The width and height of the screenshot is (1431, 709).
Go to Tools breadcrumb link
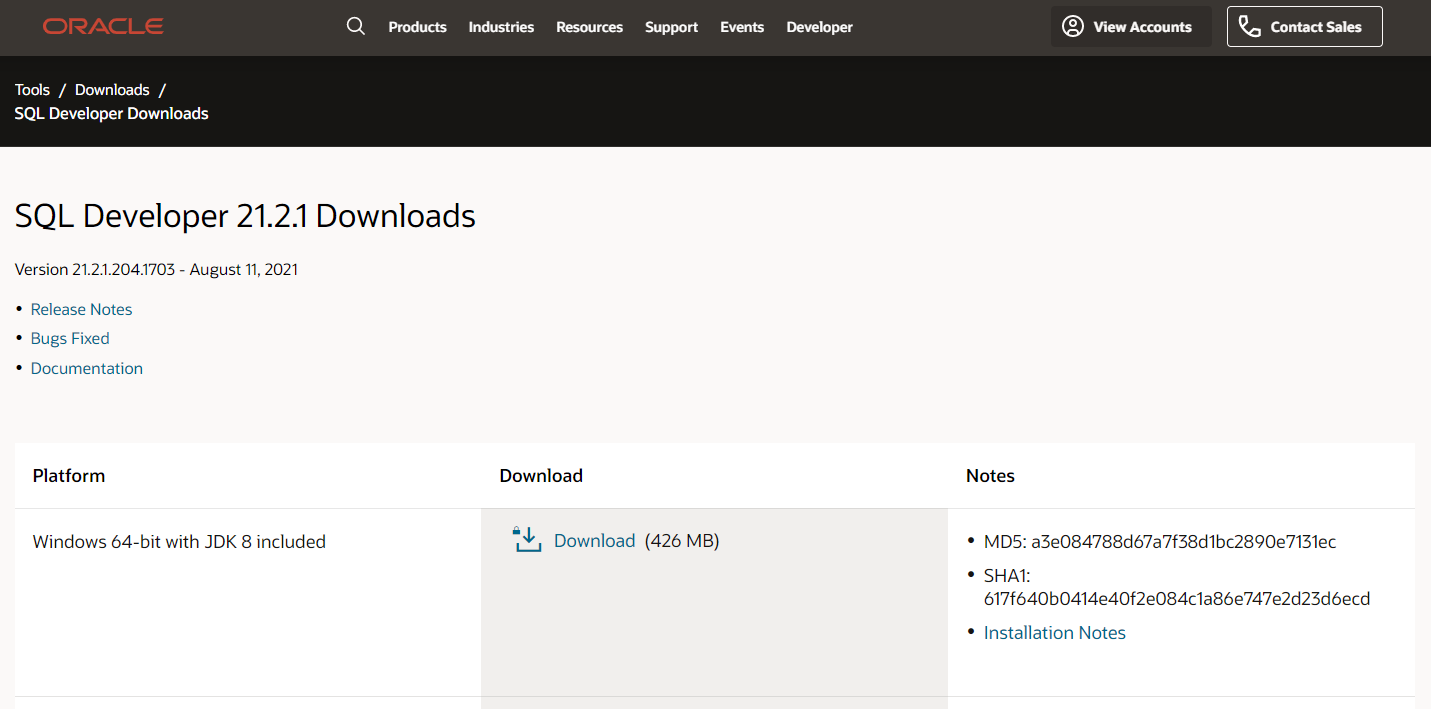click(x=32, y=90)
